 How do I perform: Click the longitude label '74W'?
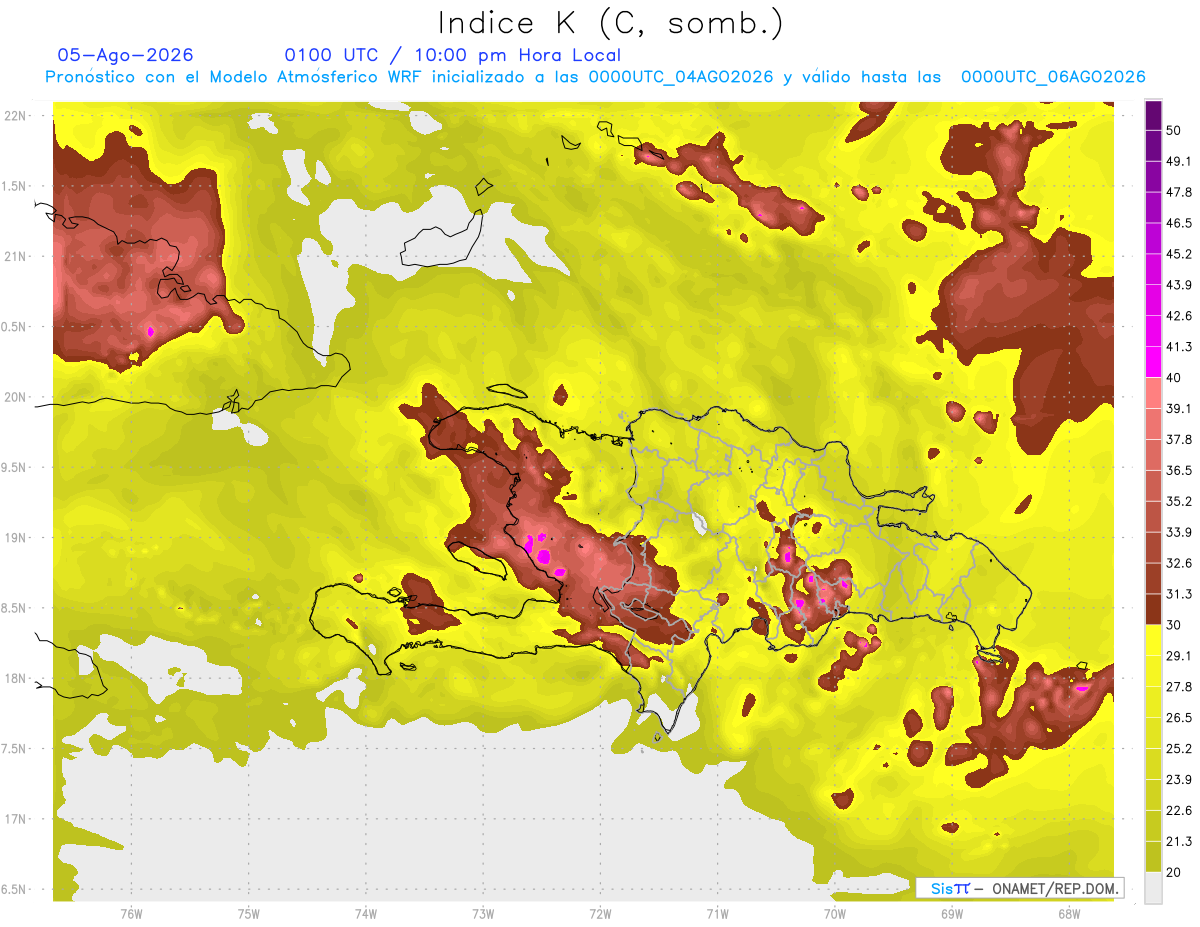(x=365, y=914)
